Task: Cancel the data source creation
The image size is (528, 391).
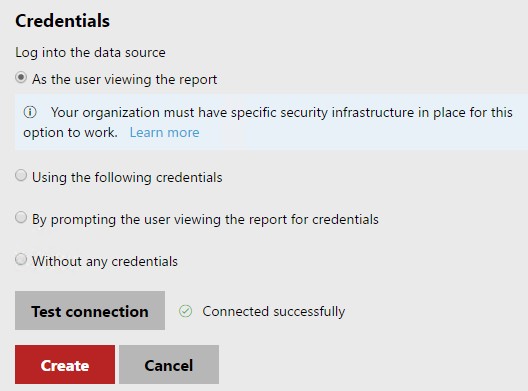Action: pos(169,364)
